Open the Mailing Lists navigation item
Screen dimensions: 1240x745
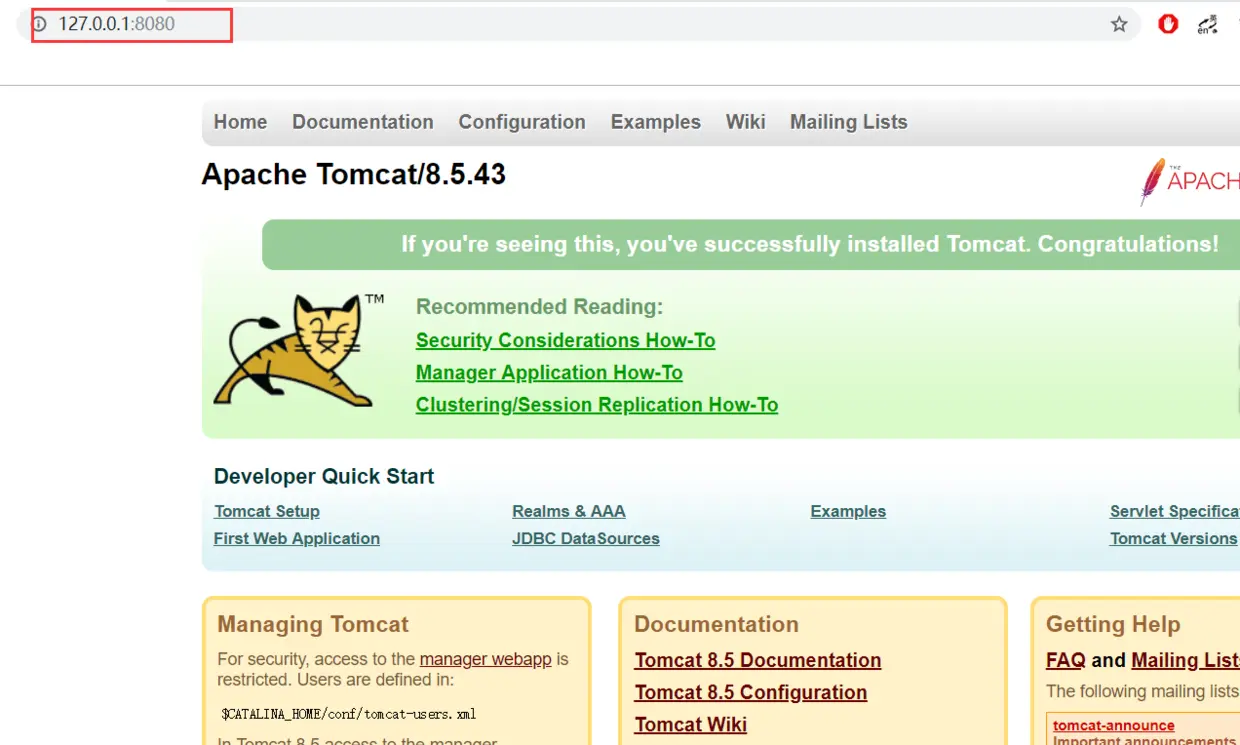click(x=849, y=122)
